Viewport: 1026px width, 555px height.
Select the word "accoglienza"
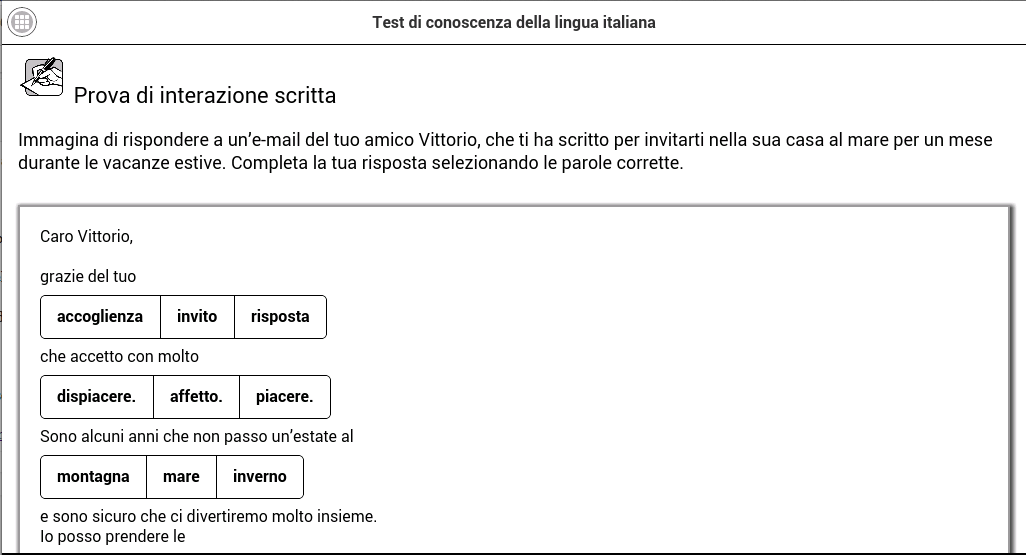pos(100,317)
